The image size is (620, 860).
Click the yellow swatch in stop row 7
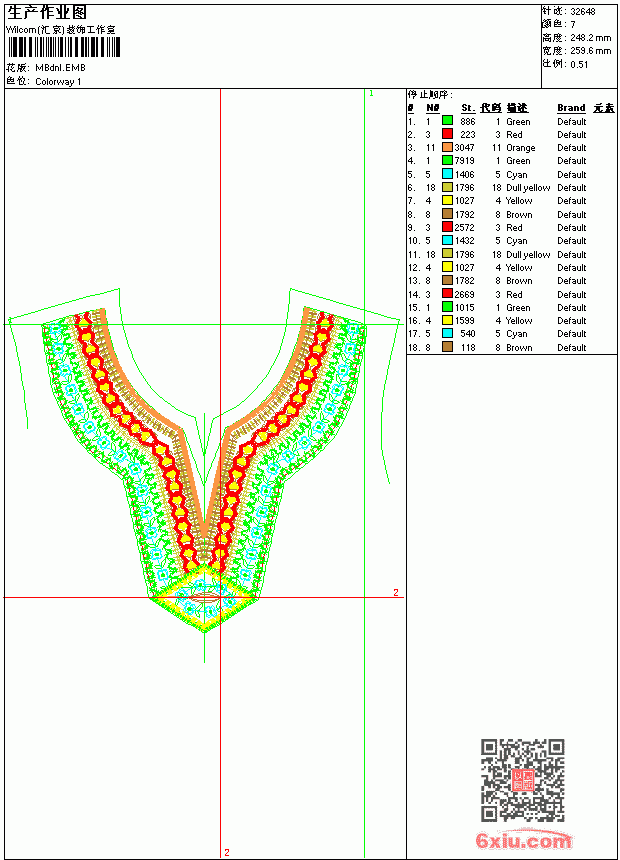447,200
